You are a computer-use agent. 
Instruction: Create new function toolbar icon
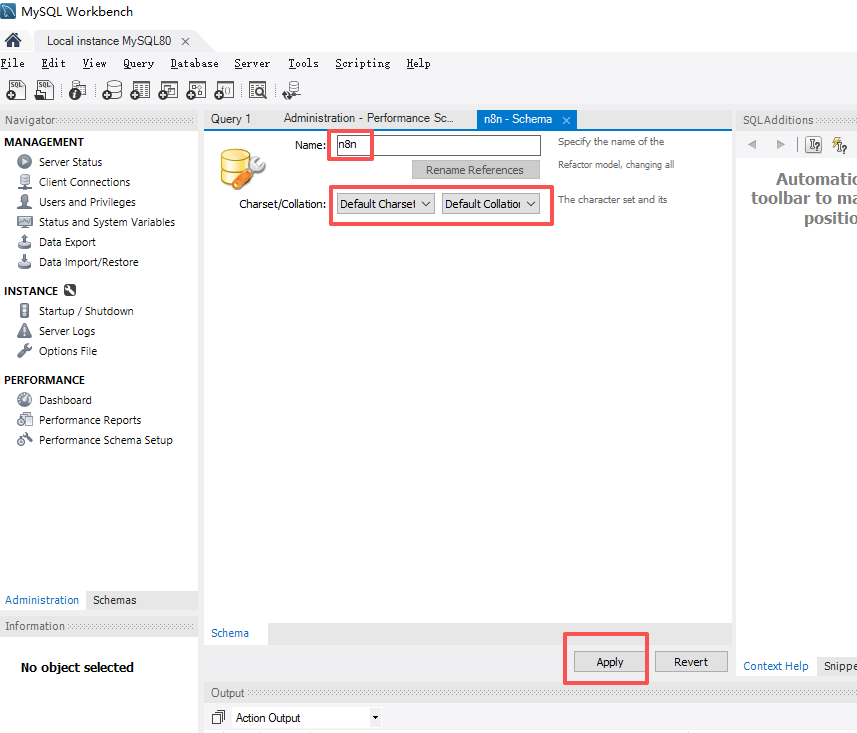(224, 91)
